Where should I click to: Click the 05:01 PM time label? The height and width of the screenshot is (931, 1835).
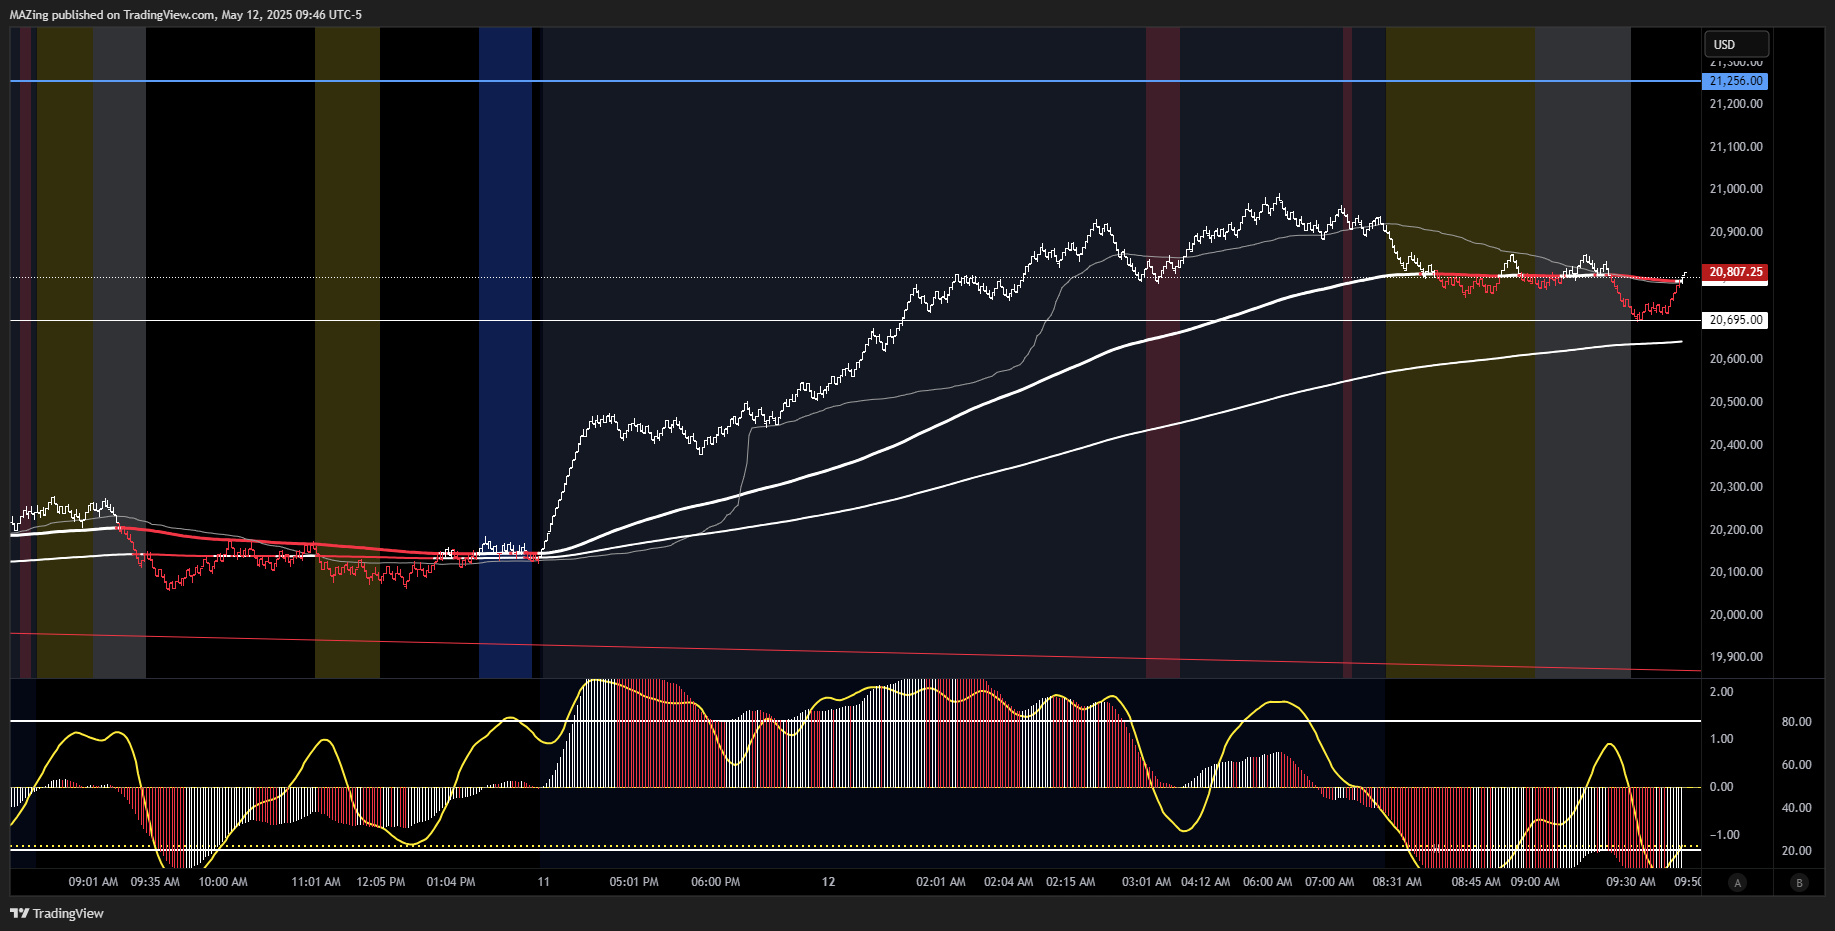634,882
